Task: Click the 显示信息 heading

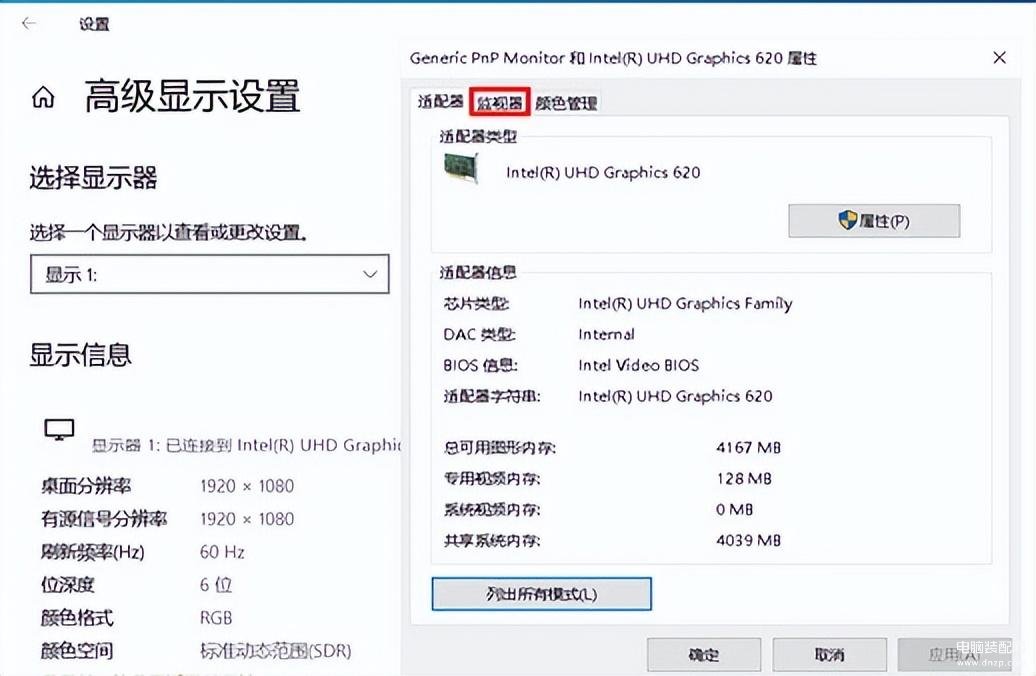Action: coord(81,355)
